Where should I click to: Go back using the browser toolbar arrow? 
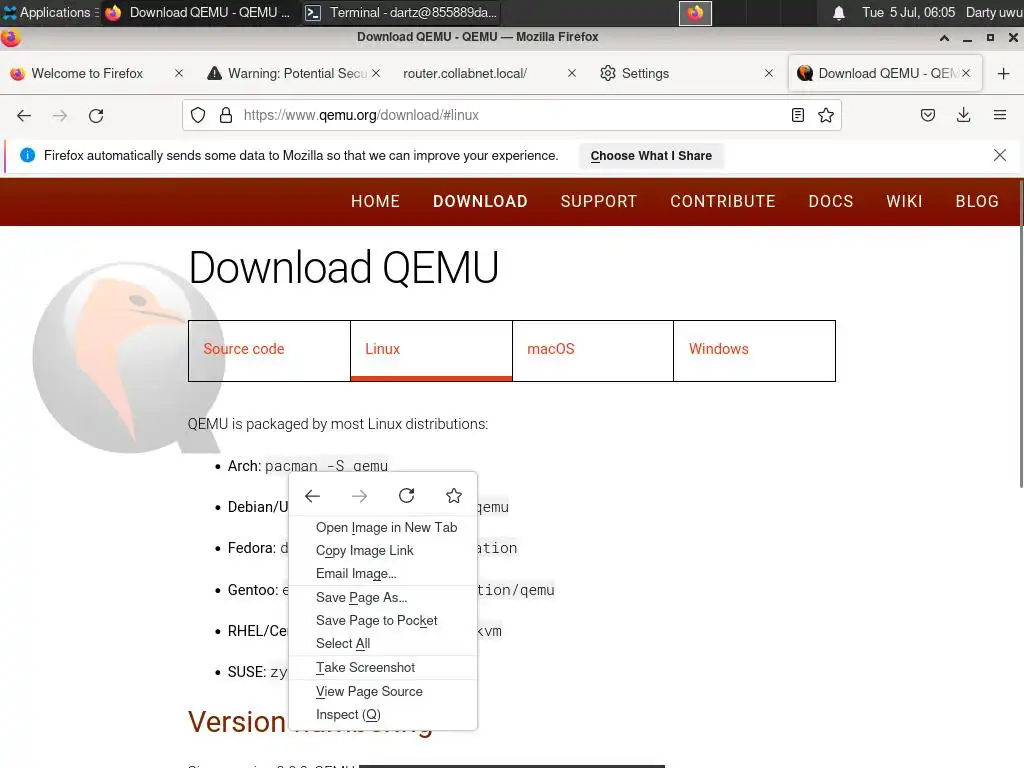coord(24,116)
